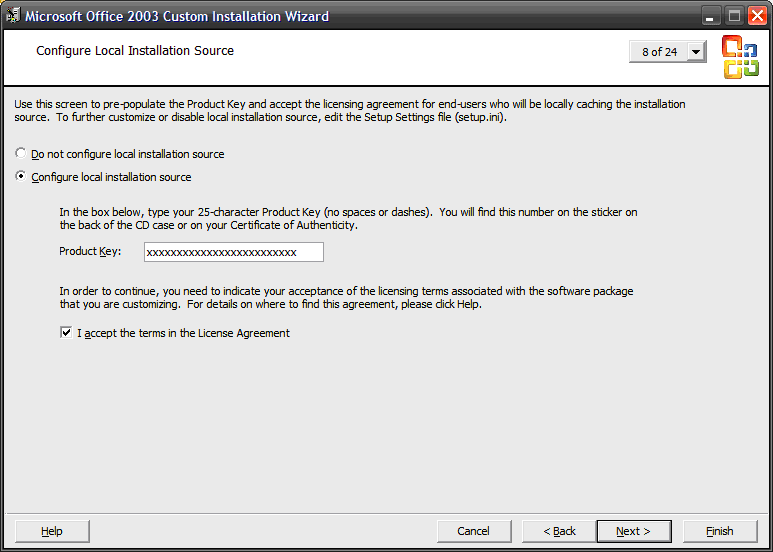Close the Custom Installation Wizard window
Screen dimensions: 773x552
[757, 16]
